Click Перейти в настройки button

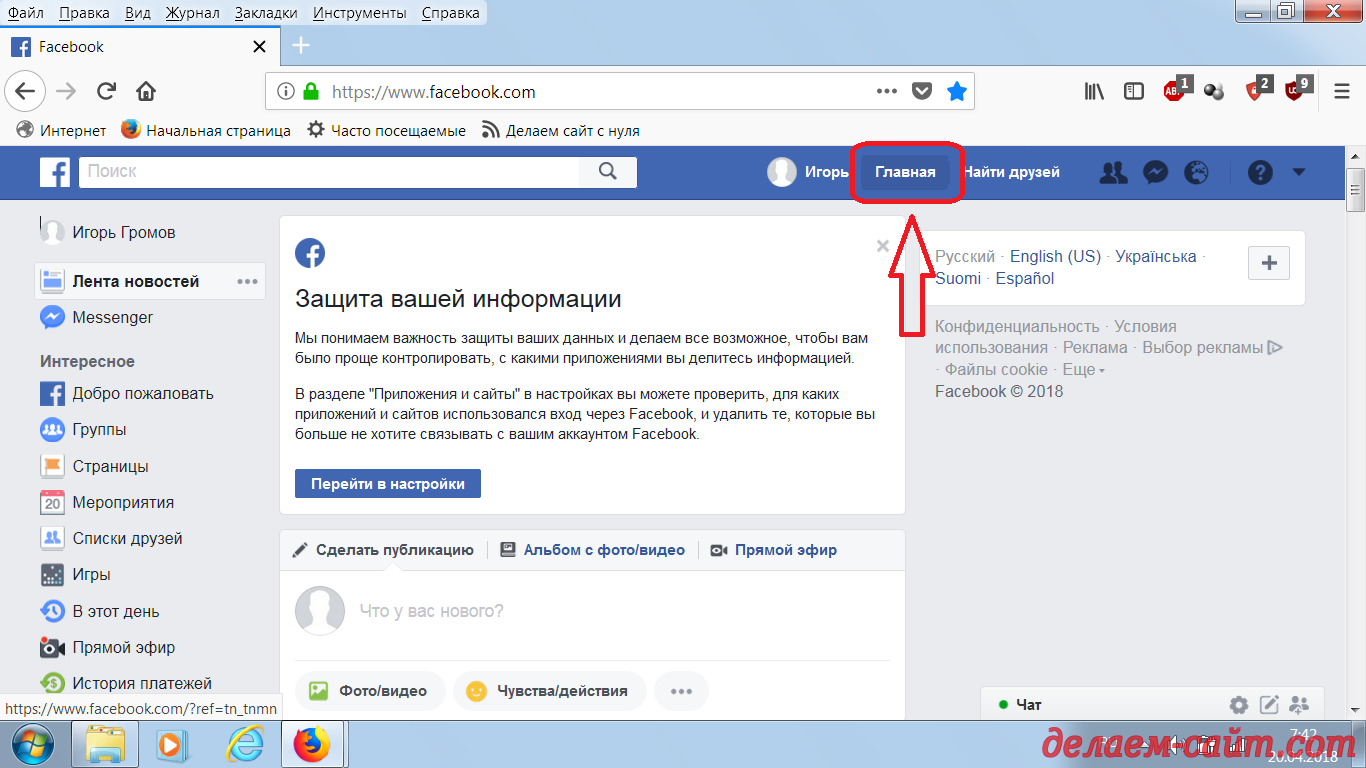(388, 483)
